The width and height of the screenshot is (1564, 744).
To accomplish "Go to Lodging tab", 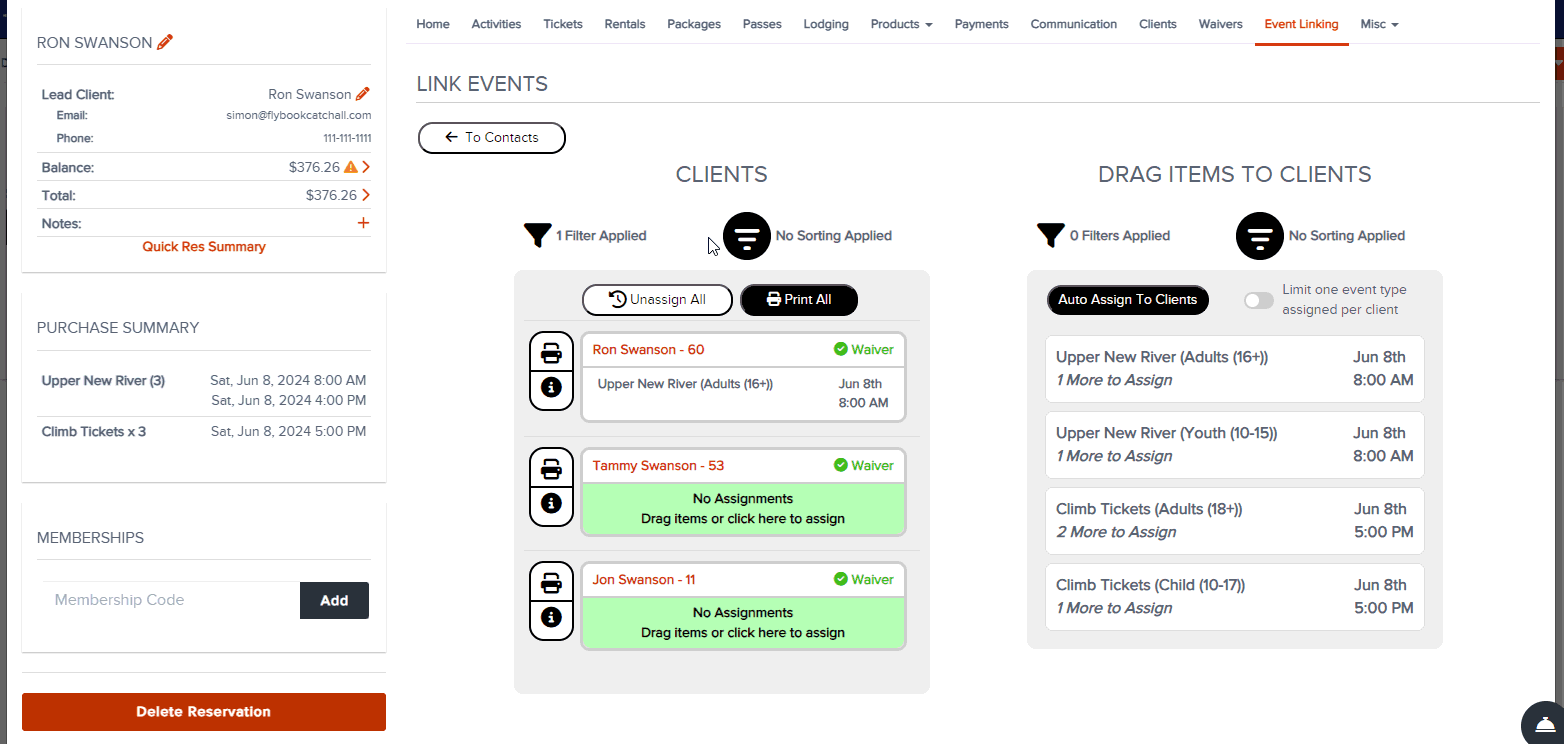I will tap(826, 24).
